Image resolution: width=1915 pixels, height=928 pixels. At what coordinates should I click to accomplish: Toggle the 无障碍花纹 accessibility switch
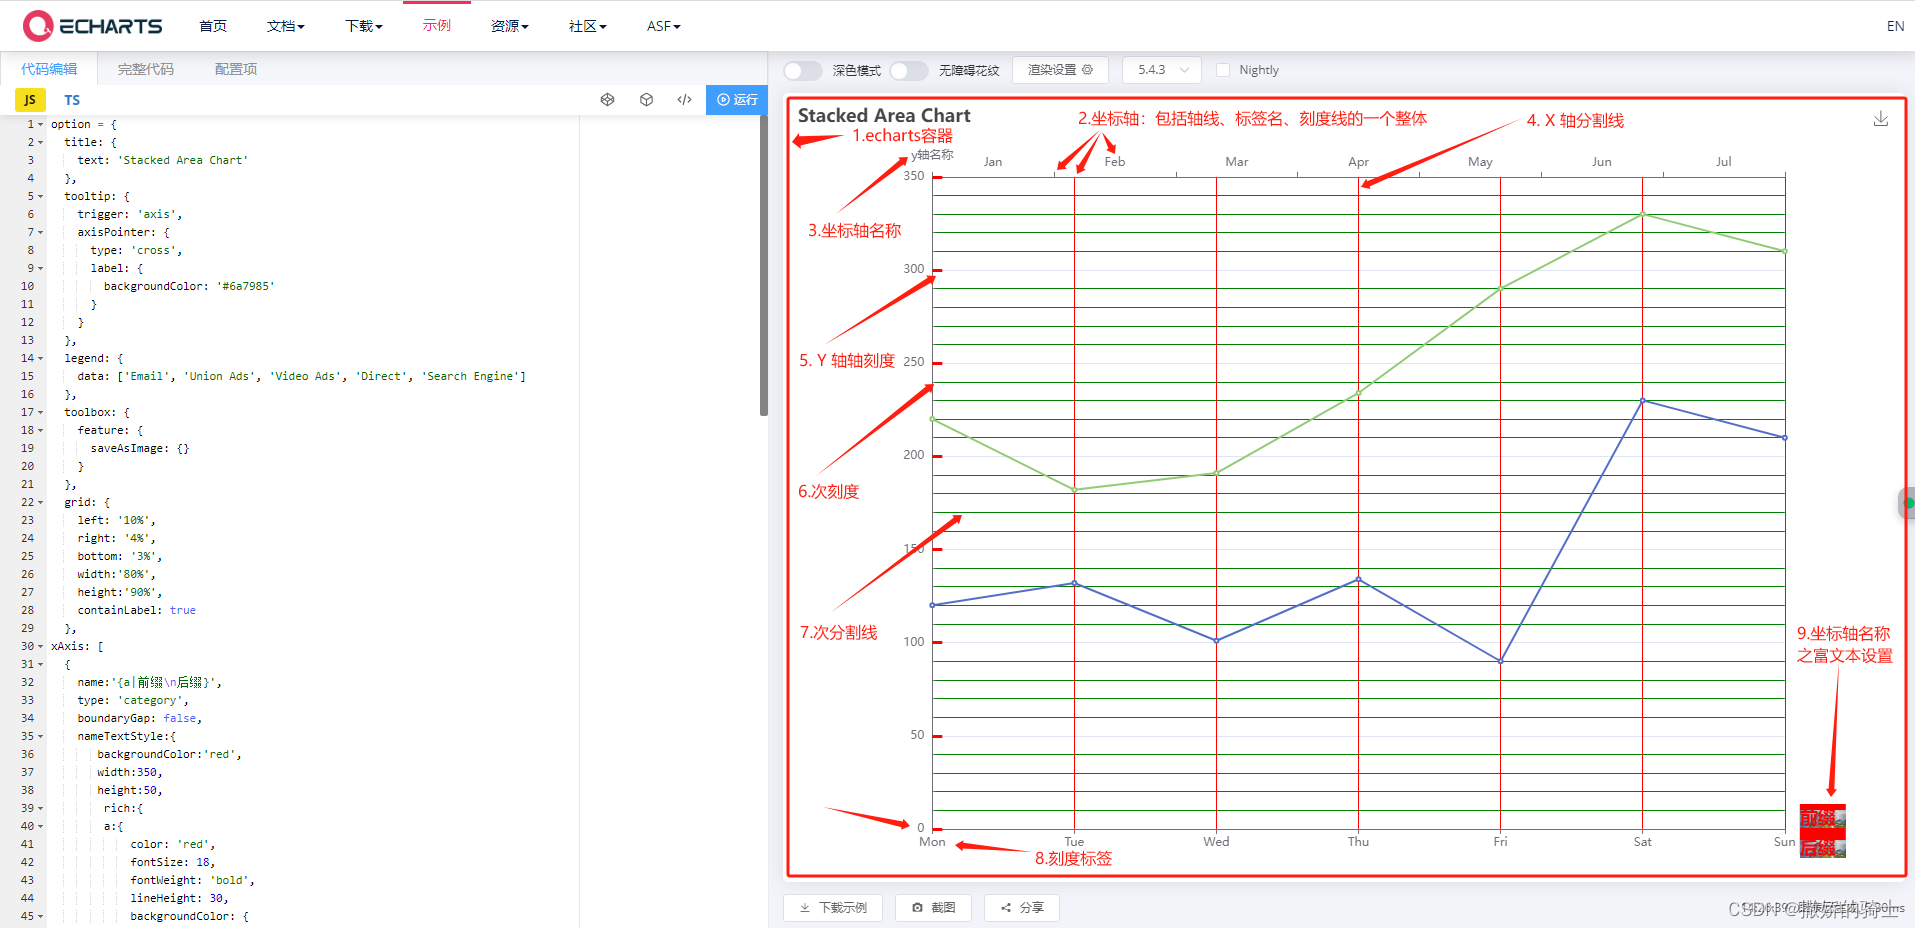coord(908,70)
